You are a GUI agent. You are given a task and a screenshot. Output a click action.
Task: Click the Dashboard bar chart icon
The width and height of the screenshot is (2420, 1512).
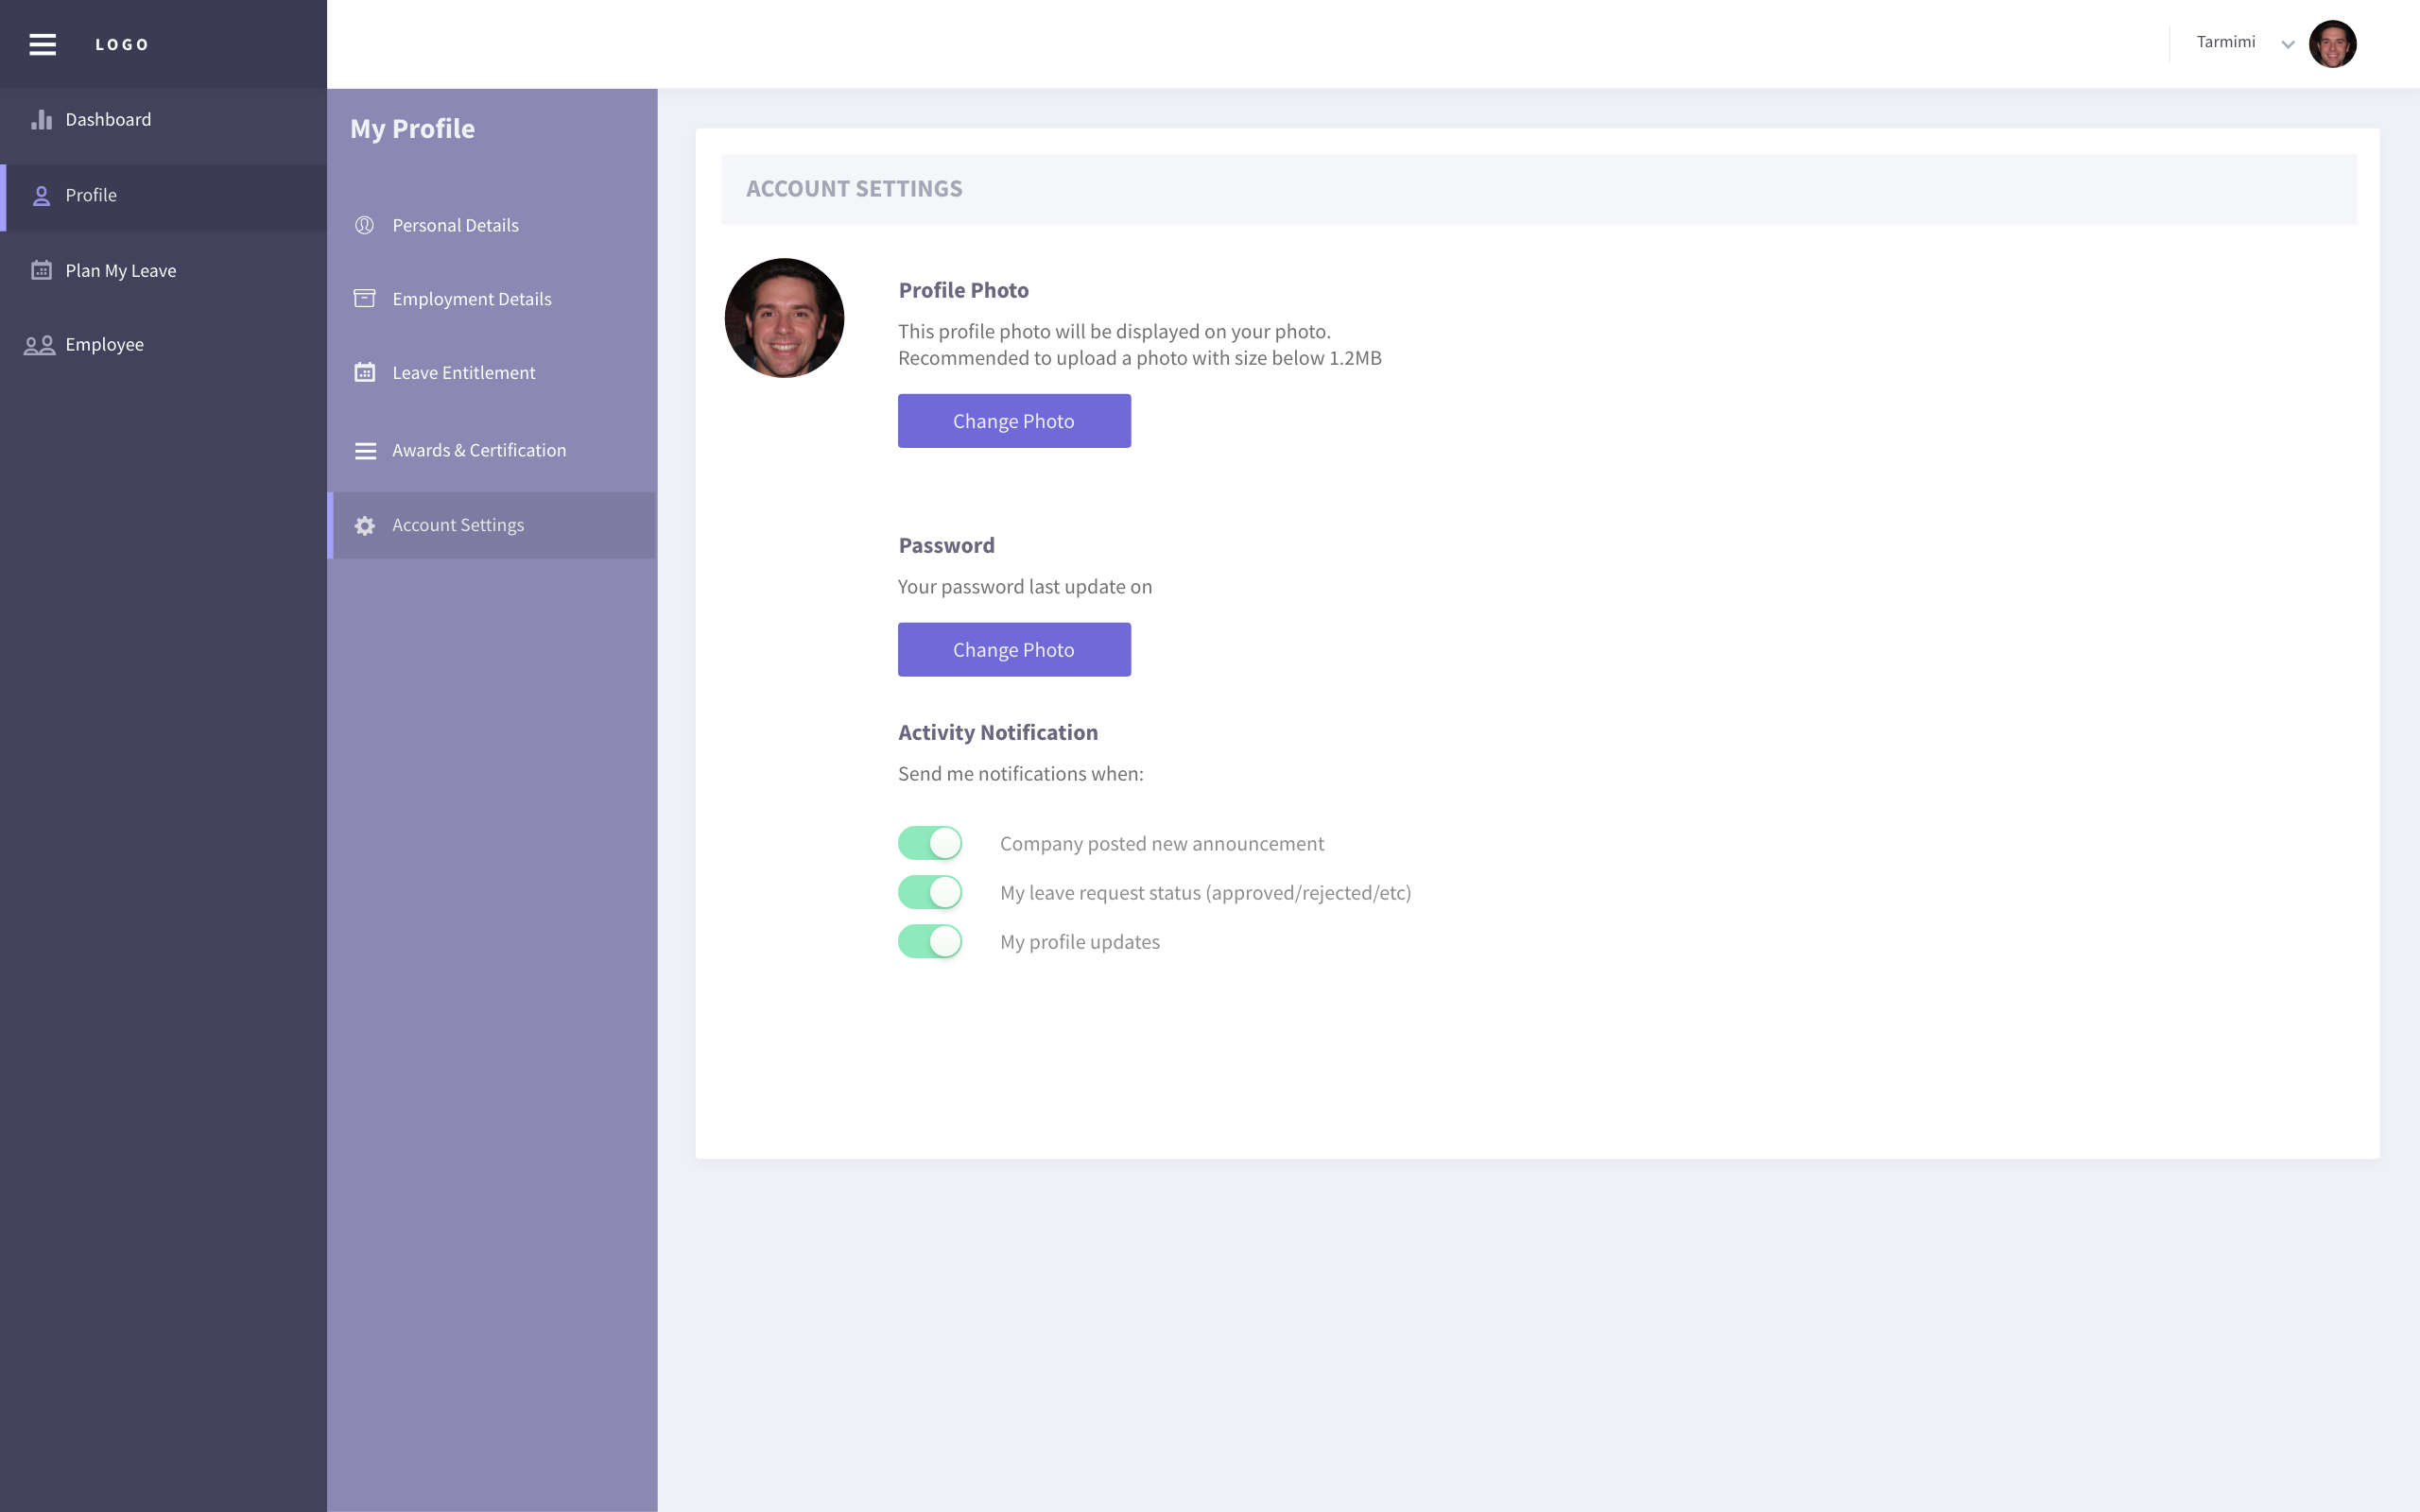[x=41, y=119]
